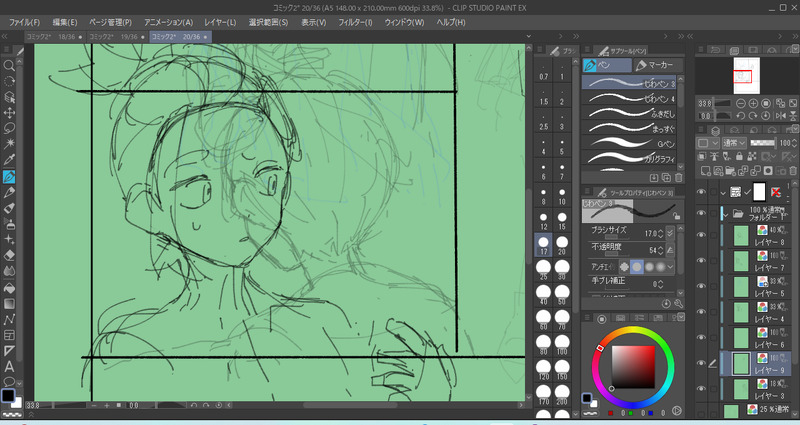The image size is (800, 425).
Task: Toggle visibility eye of レイヤー 3
Action: click(x=701, y=389)
